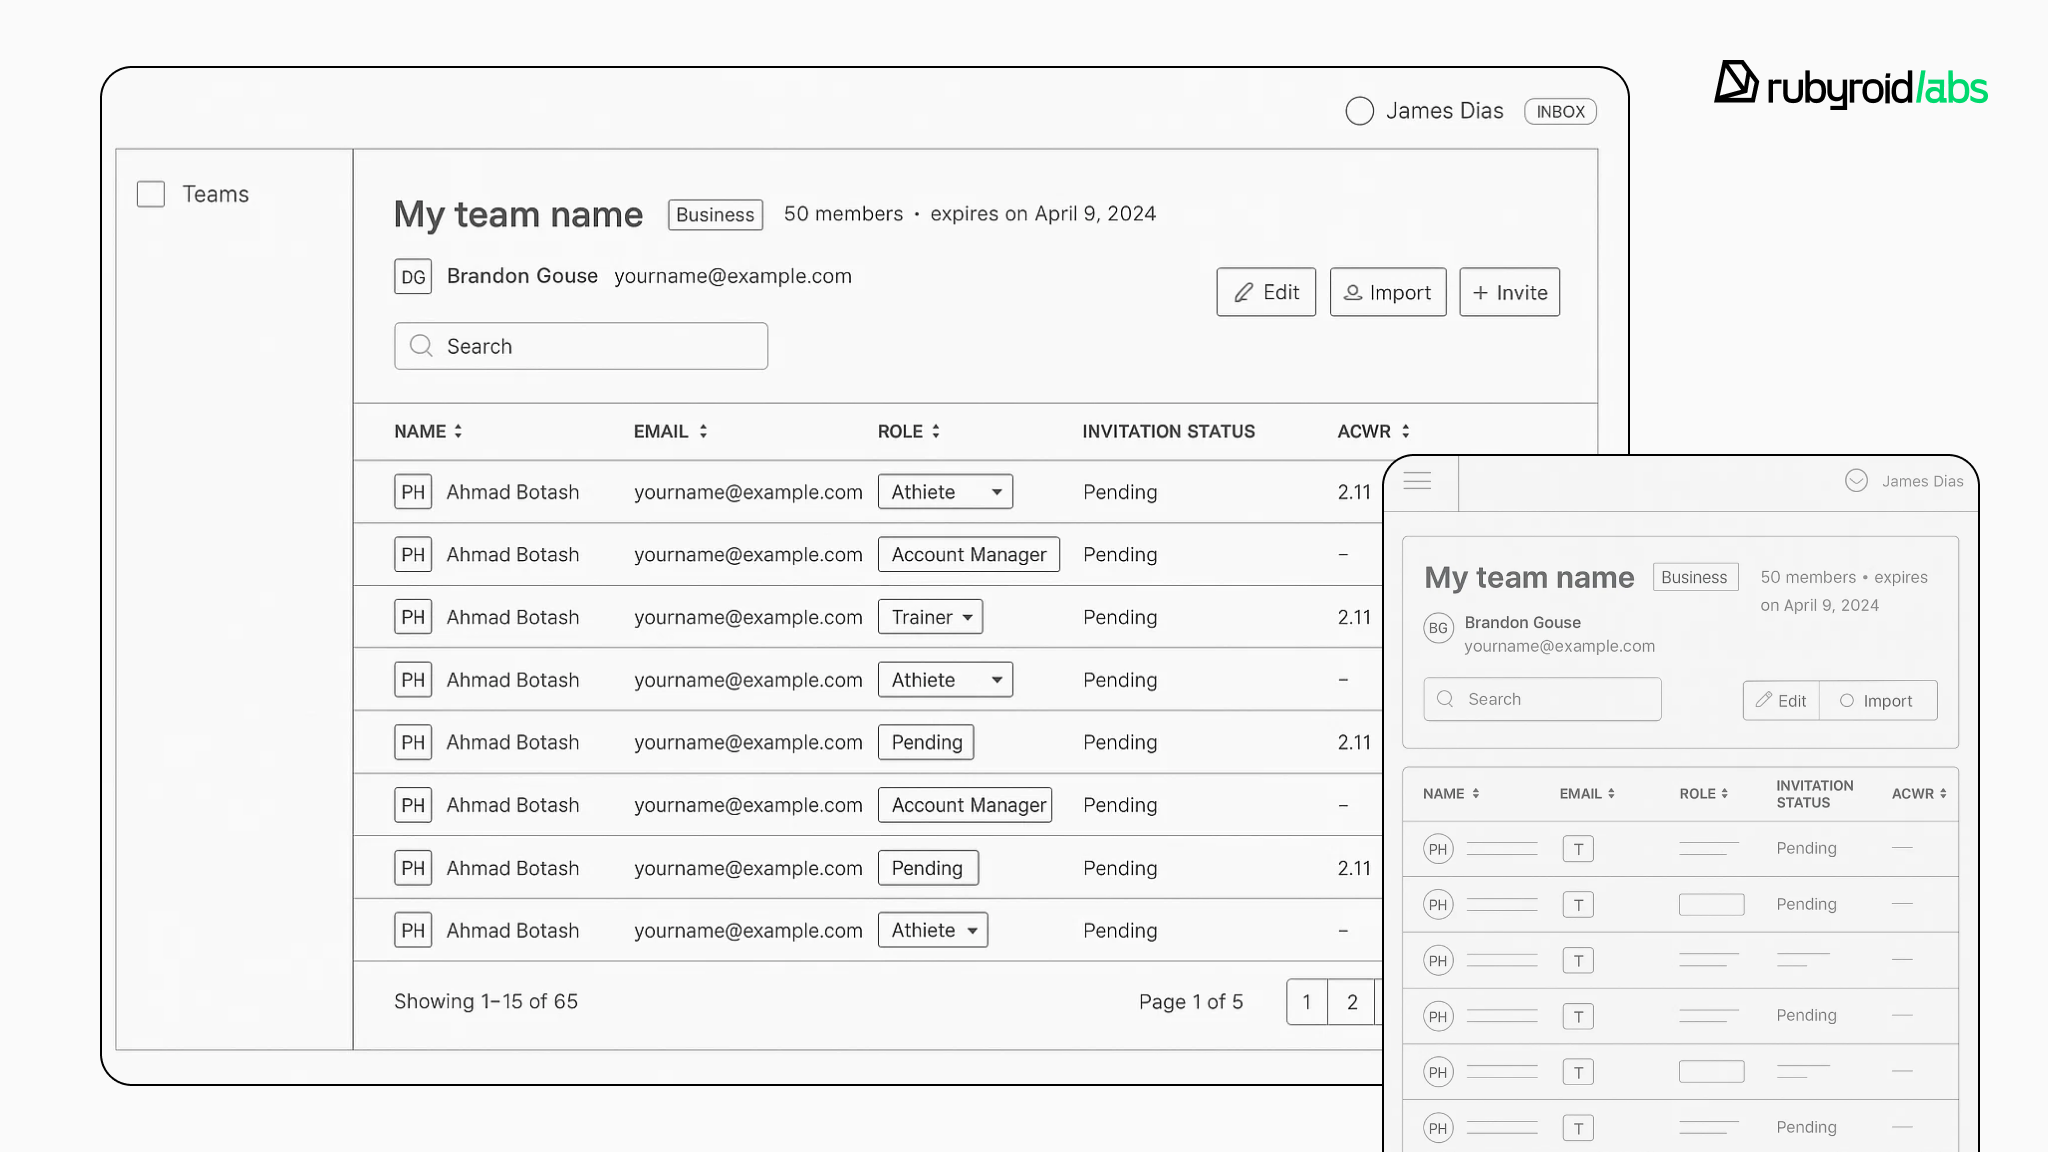Image resolution: width=2048 pixels, height=1152 pixels.
Task: Open the Athlete role dropdown in first row
Action: [945, 492]
